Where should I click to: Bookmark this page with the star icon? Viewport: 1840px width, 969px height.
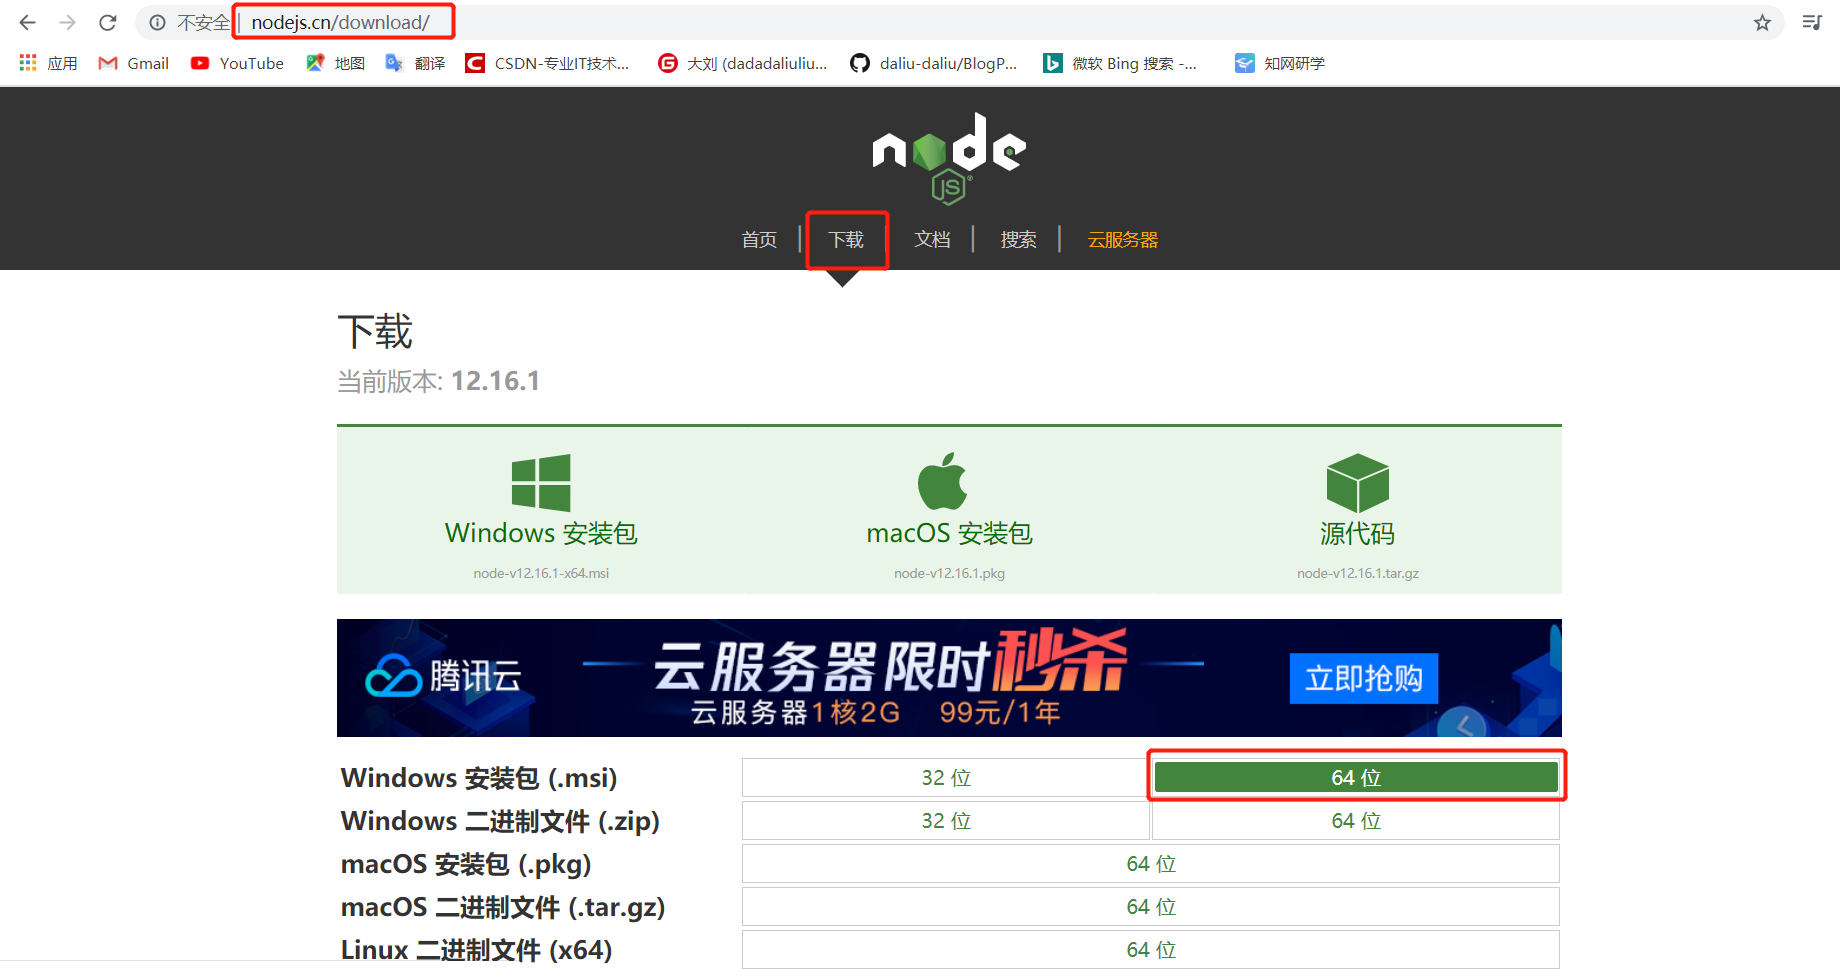click(1762, 22)
